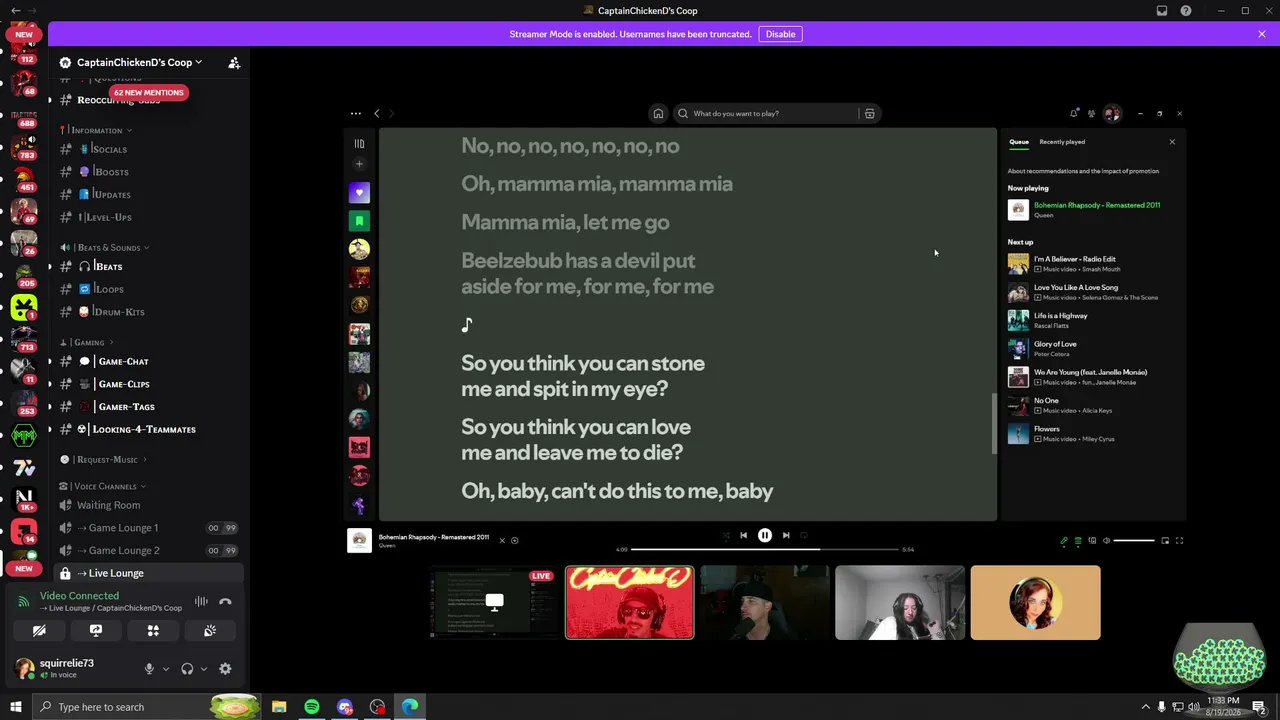Skip to next track
Screen dimensions: 1280x720
pos(786,535)
